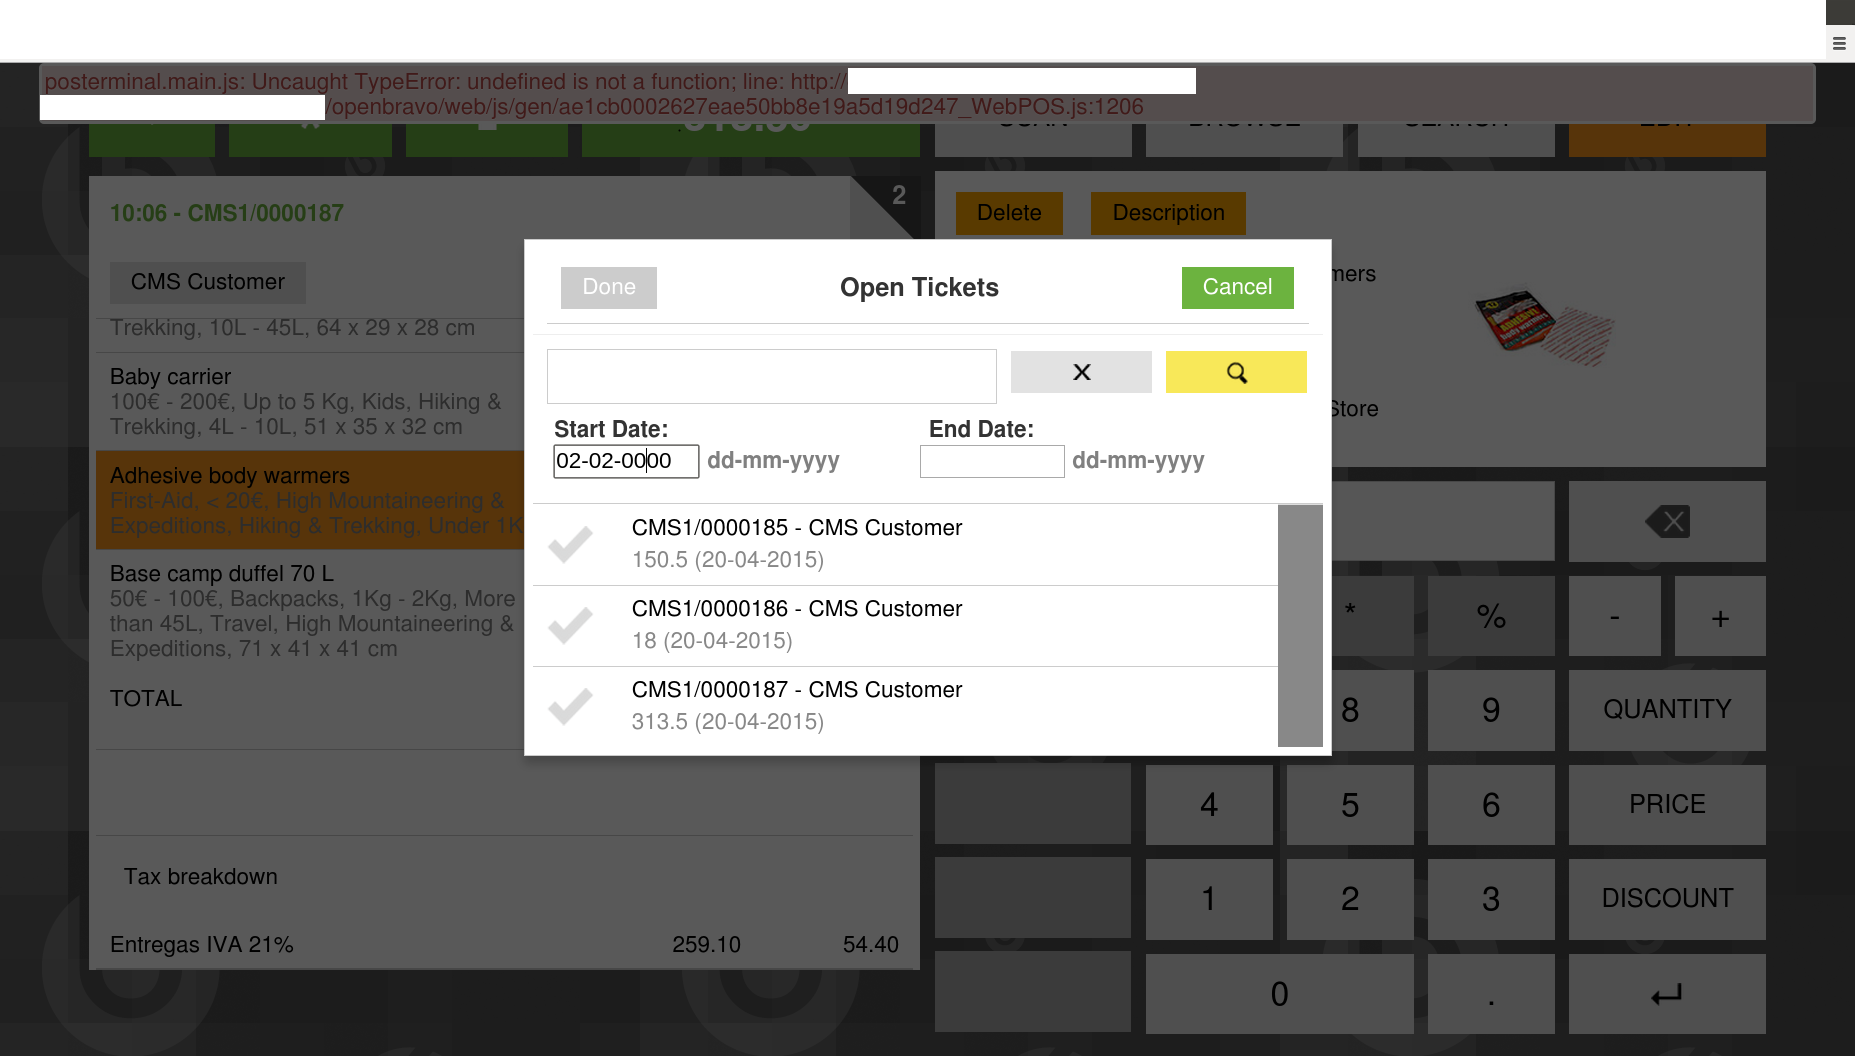Click the adhesive body warmers product image

coord(1543,328)
